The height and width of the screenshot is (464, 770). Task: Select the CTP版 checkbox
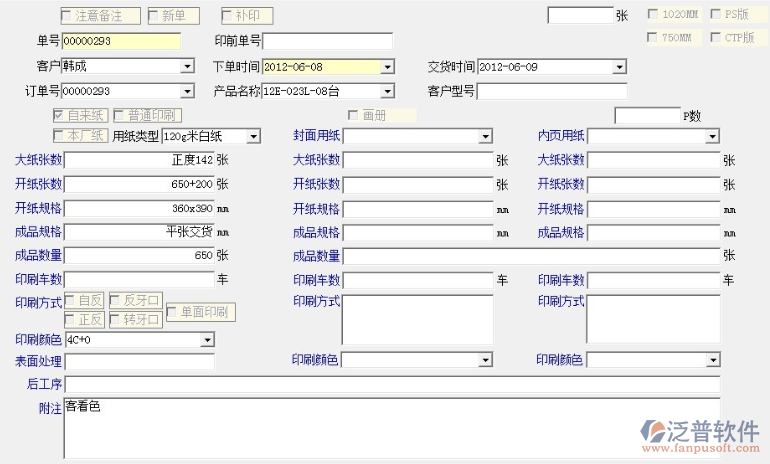[716, 38]
